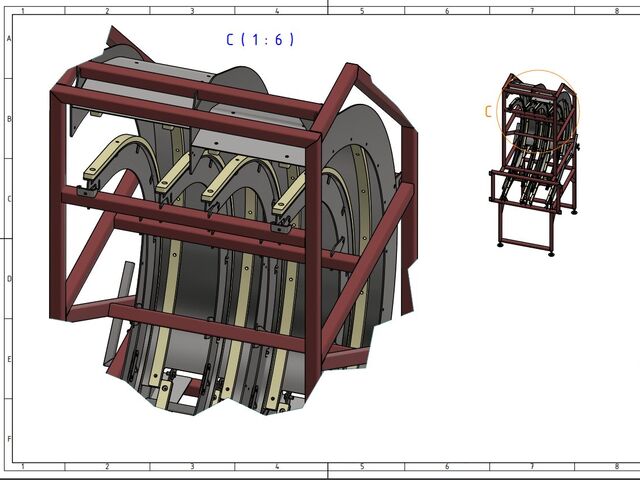
Task: Click the orange letter C detail marker
Action: tap(488, 111)
